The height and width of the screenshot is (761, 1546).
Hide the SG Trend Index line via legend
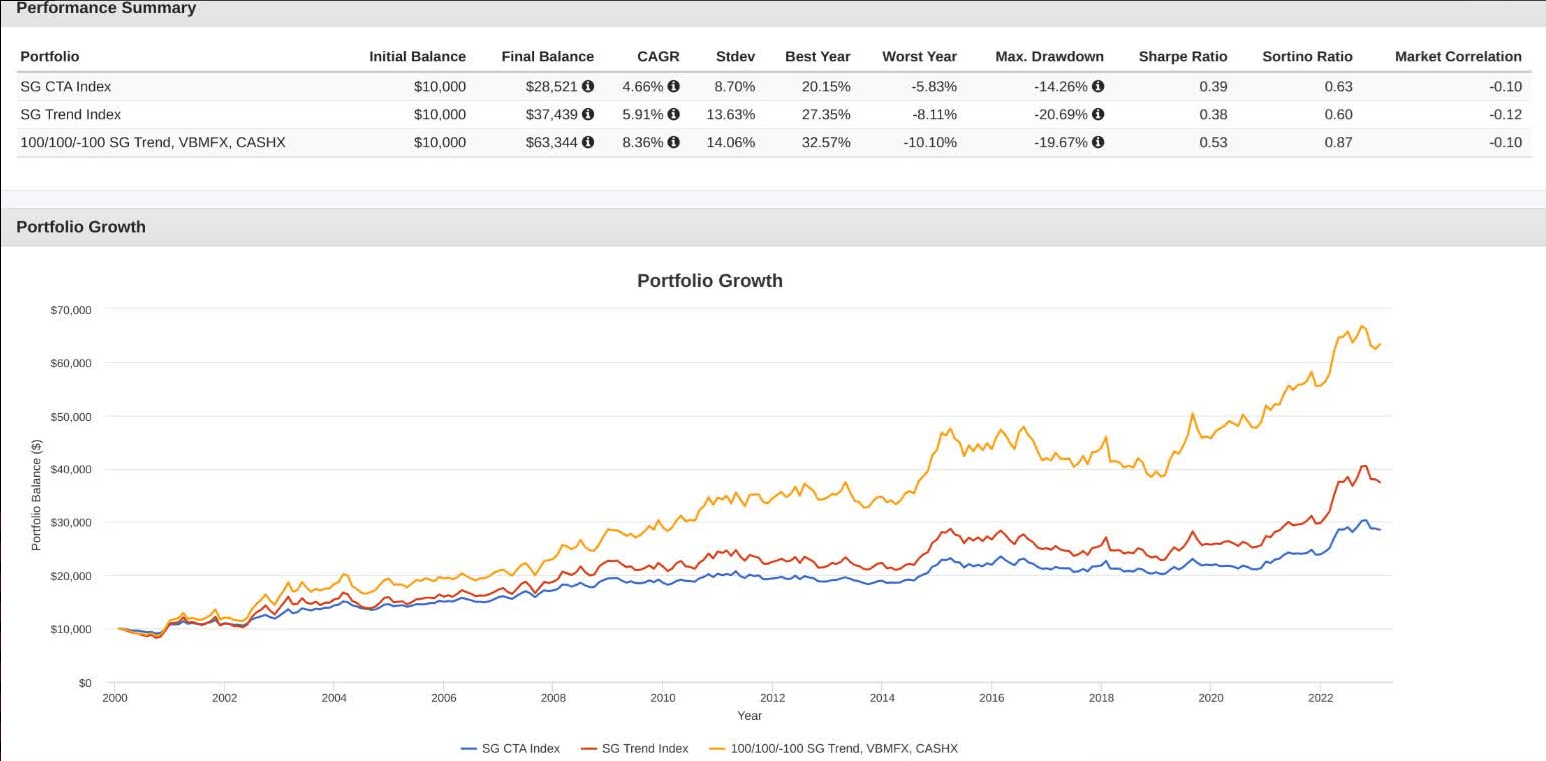click(645, 748)
